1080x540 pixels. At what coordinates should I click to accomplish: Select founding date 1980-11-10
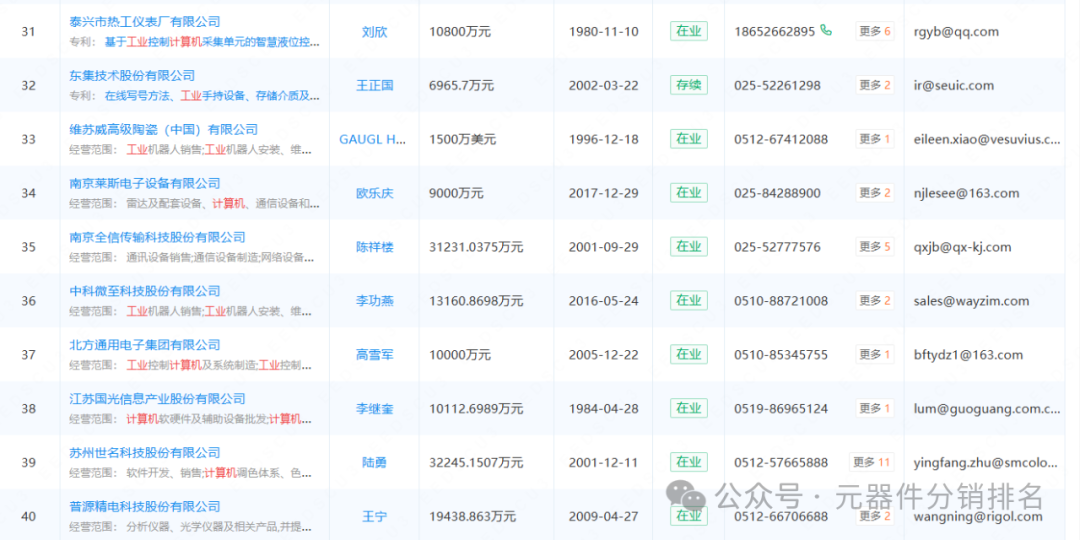(x=603, y=32)
